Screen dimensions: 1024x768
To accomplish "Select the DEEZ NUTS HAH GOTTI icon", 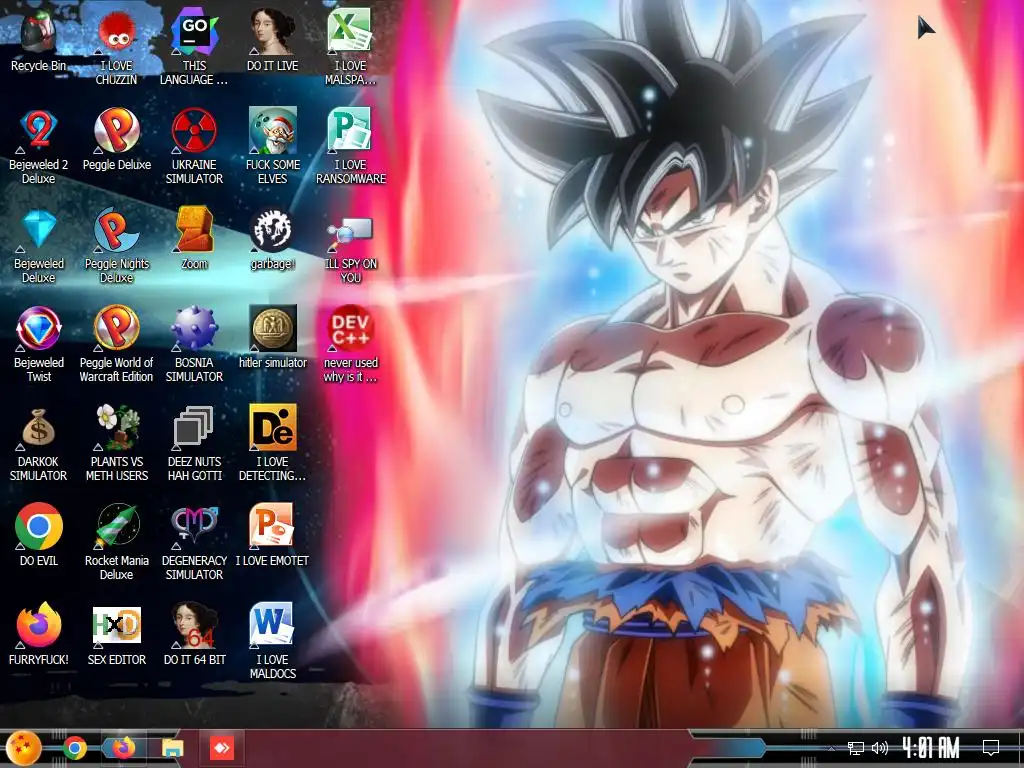I will (x=194, y=428).
